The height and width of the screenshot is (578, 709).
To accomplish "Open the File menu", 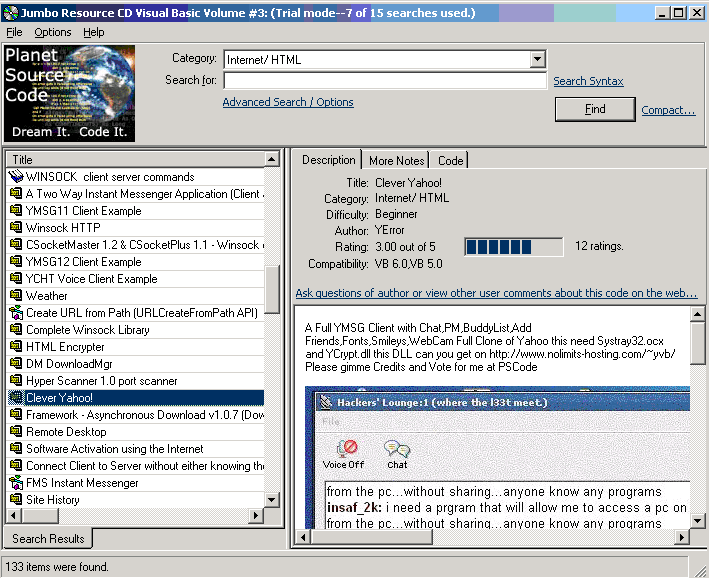I will 14,32.
